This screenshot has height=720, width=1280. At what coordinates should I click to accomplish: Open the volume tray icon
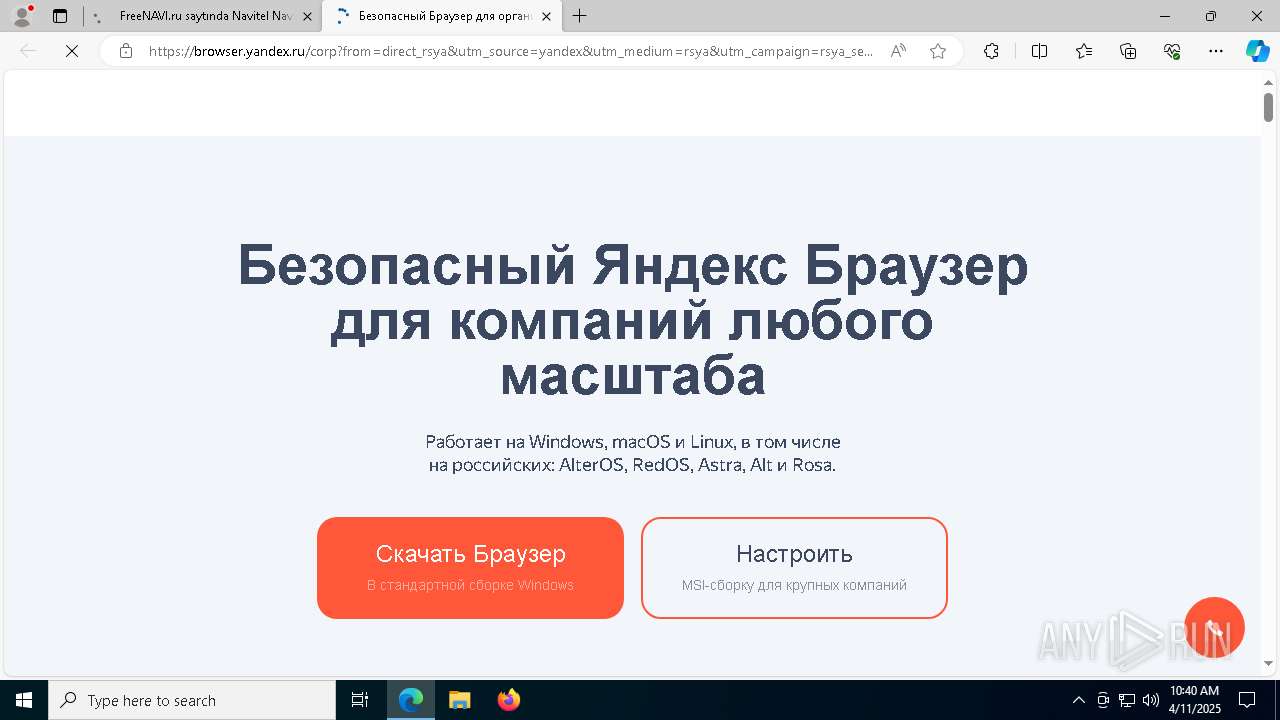tap(1151, 700)
